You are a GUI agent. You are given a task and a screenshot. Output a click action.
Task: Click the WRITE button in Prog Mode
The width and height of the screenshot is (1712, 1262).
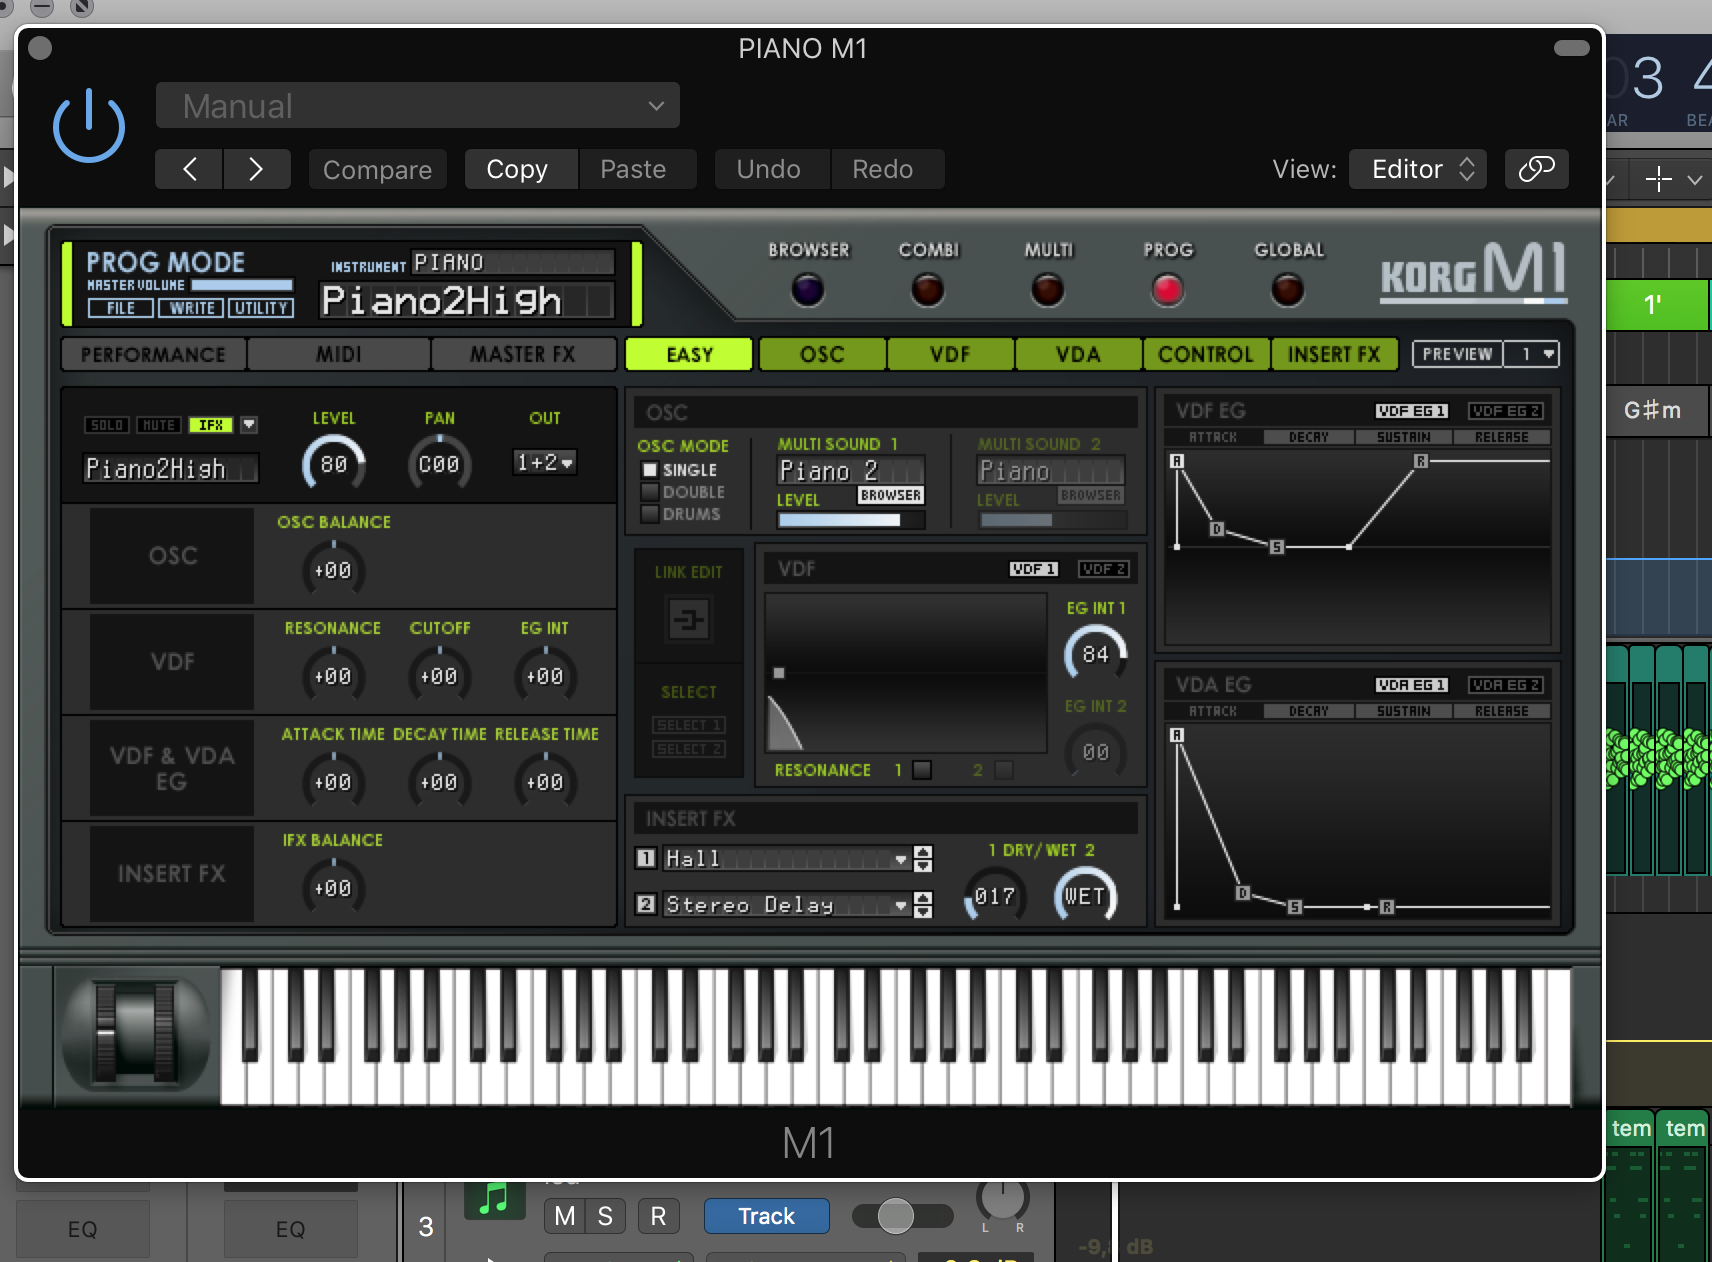191,308
